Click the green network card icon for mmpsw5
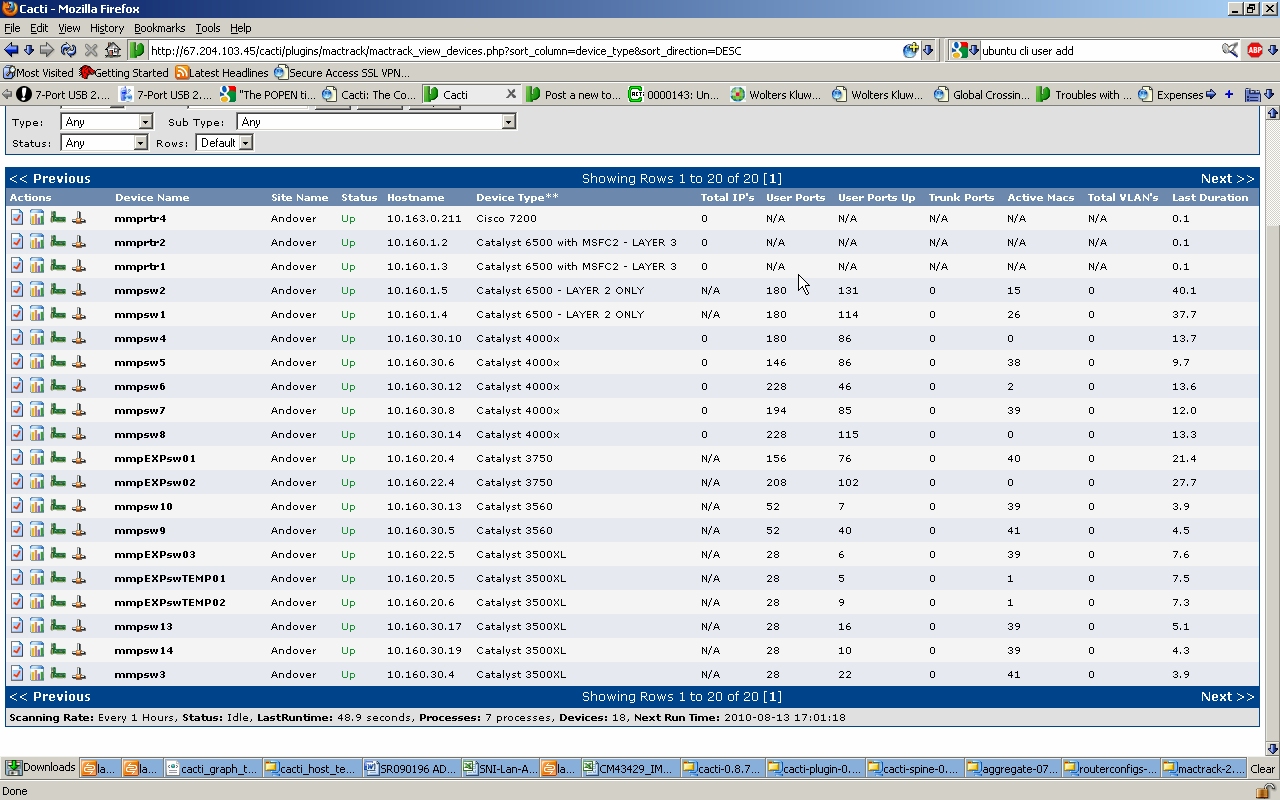Viewport: 1280px width, 800px height. pos(58,362)
